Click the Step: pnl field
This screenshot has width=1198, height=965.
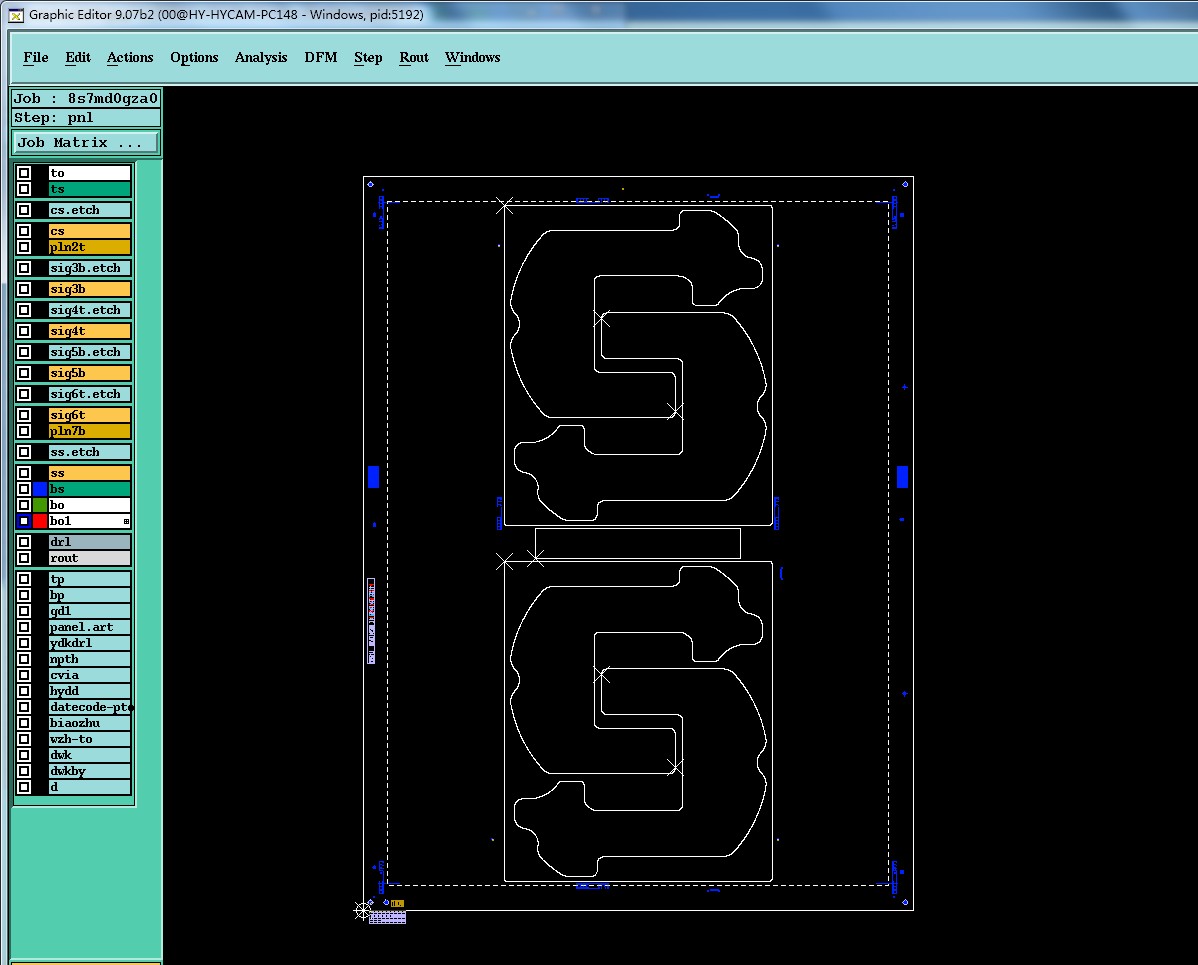point(86,118)
